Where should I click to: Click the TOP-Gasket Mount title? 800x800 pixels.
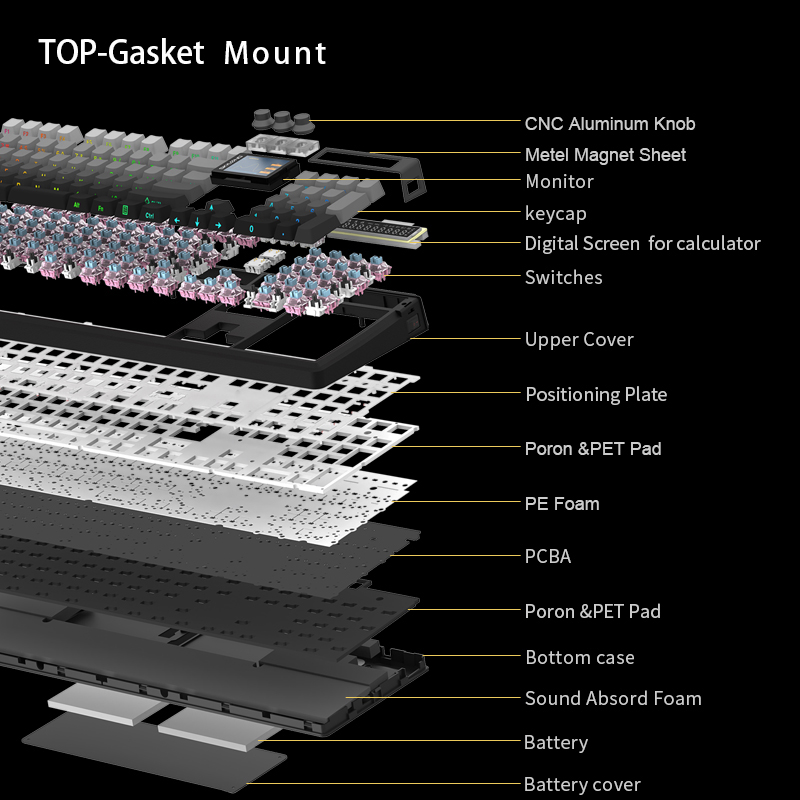[x=182, y=52]
